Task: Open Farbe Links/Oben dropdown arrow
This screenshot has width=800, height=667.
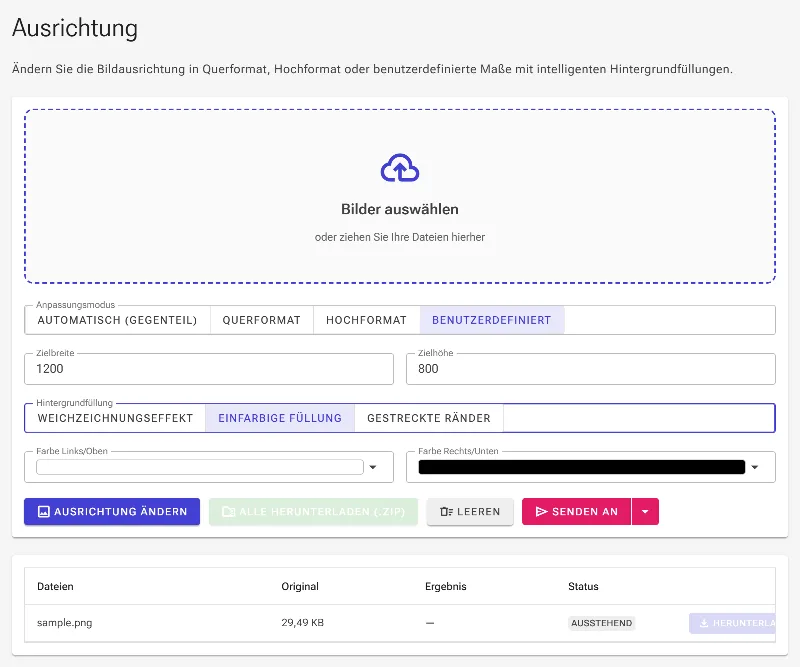Action: [x=373, y=467]
